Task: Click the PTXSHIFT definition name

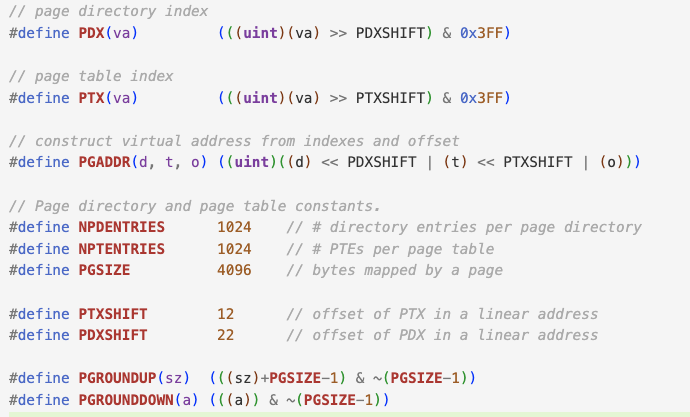Action: point(113,314)
